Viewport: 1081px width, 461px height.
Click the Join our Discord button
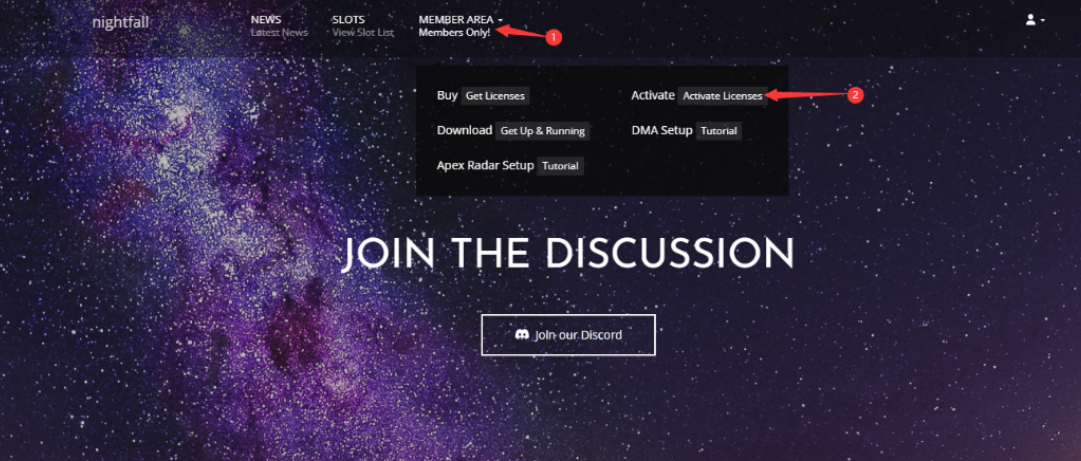(568, 335)
